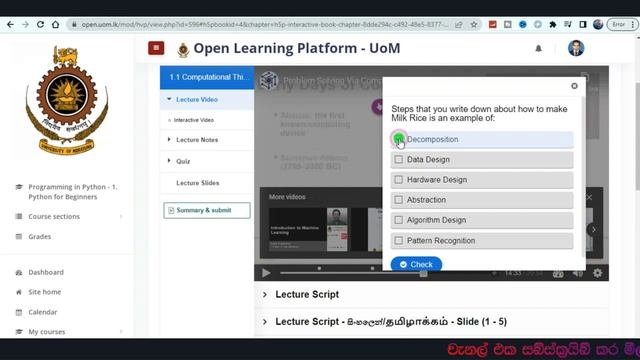Click the Check answer button

coord(416,264)
